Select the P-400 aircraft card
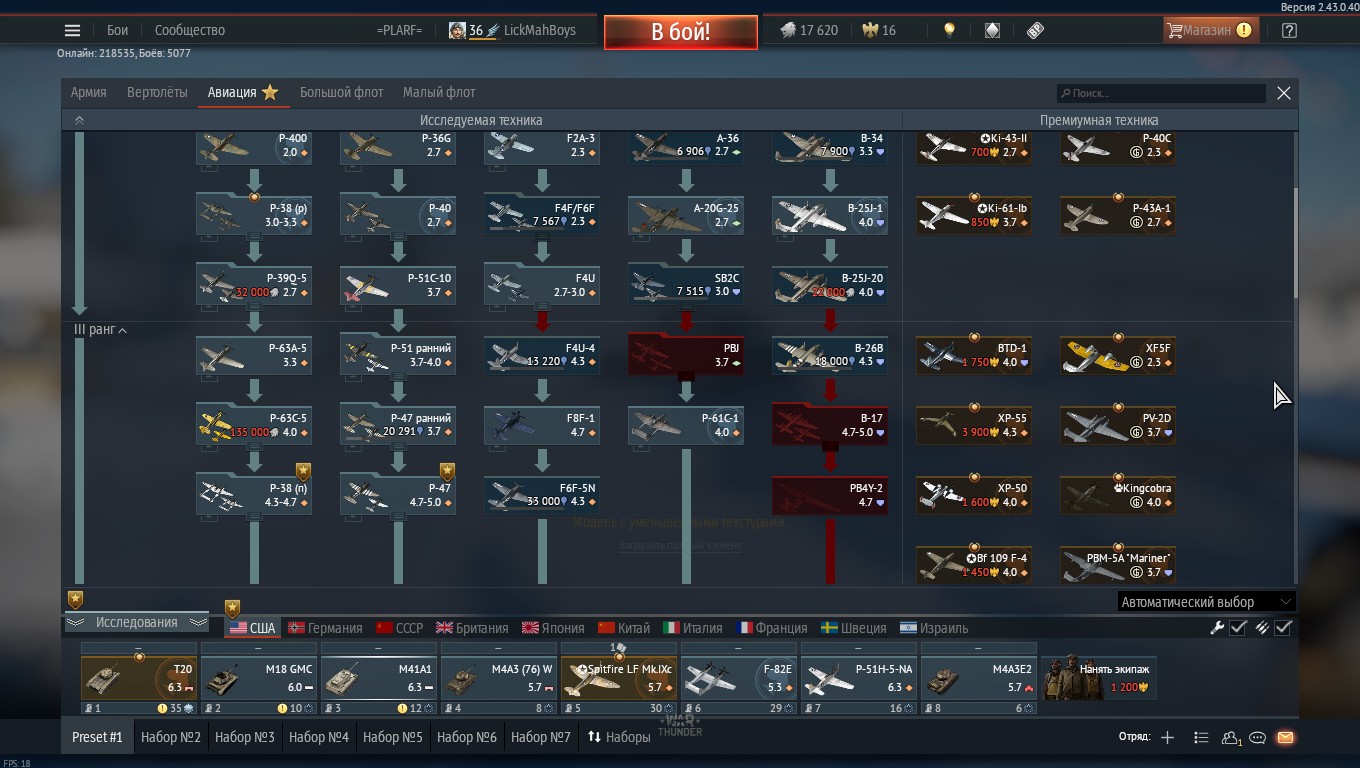The width and height of the screenshot is (1360, 768). 254,147
